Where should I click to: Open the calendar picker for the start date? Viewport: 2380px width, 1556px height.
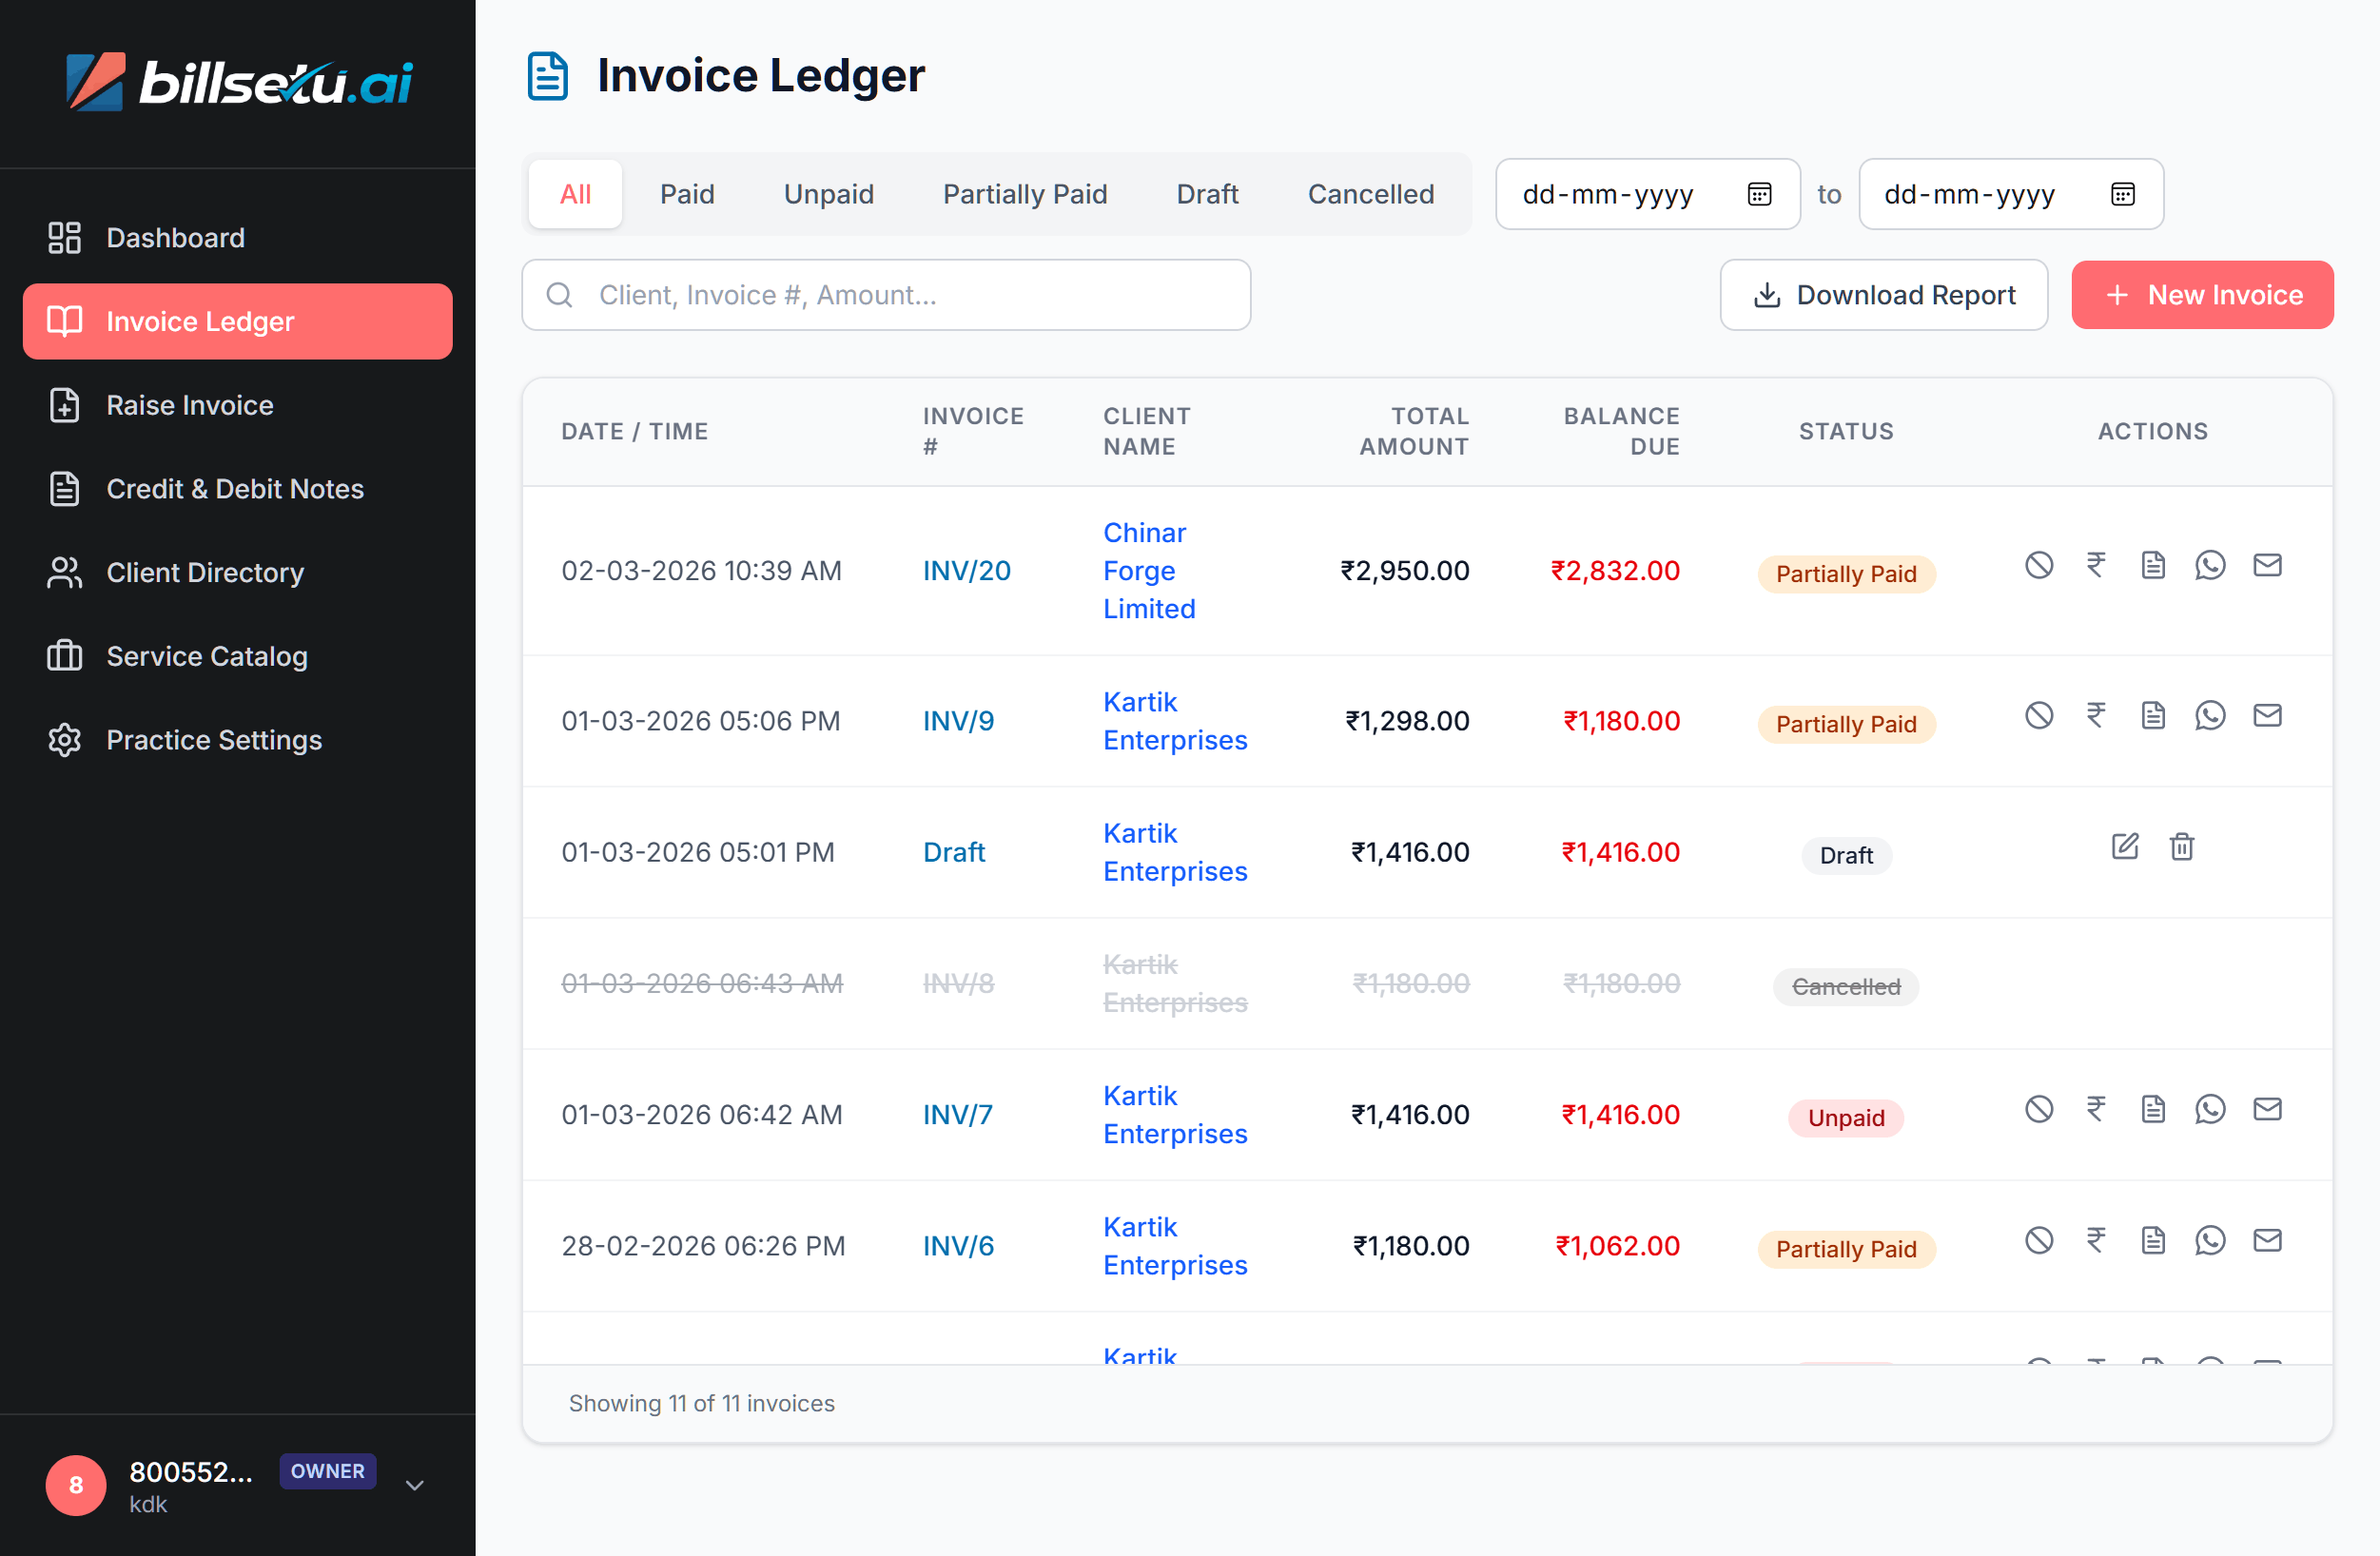tap(1760, 193)
